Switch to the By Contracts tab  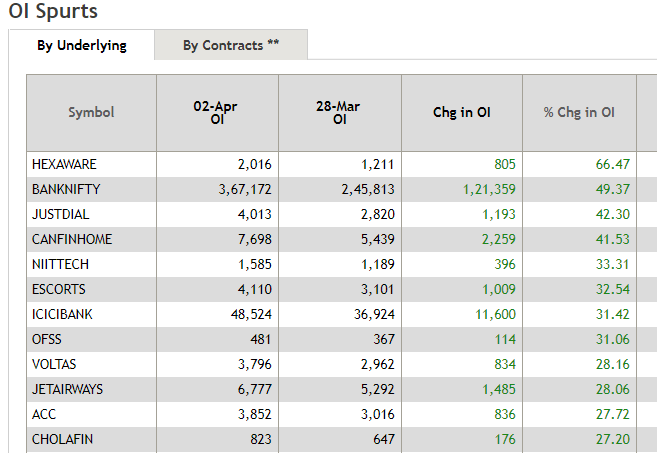click(x=231, y=45)
